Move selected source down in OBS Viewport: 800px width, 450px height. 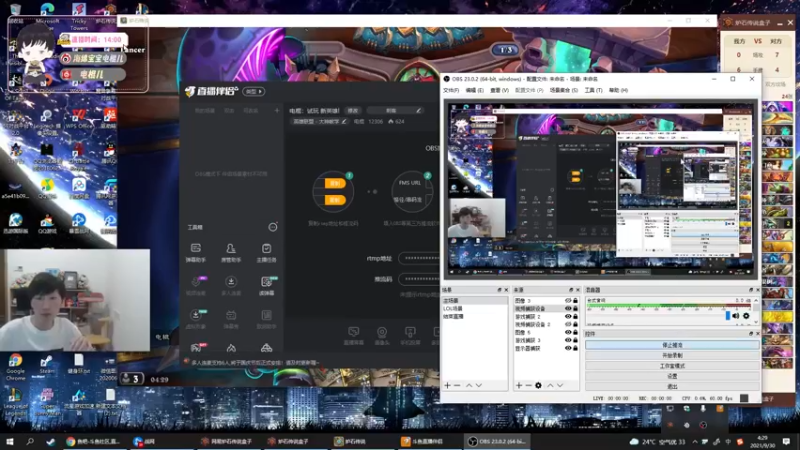coord(560,385)
